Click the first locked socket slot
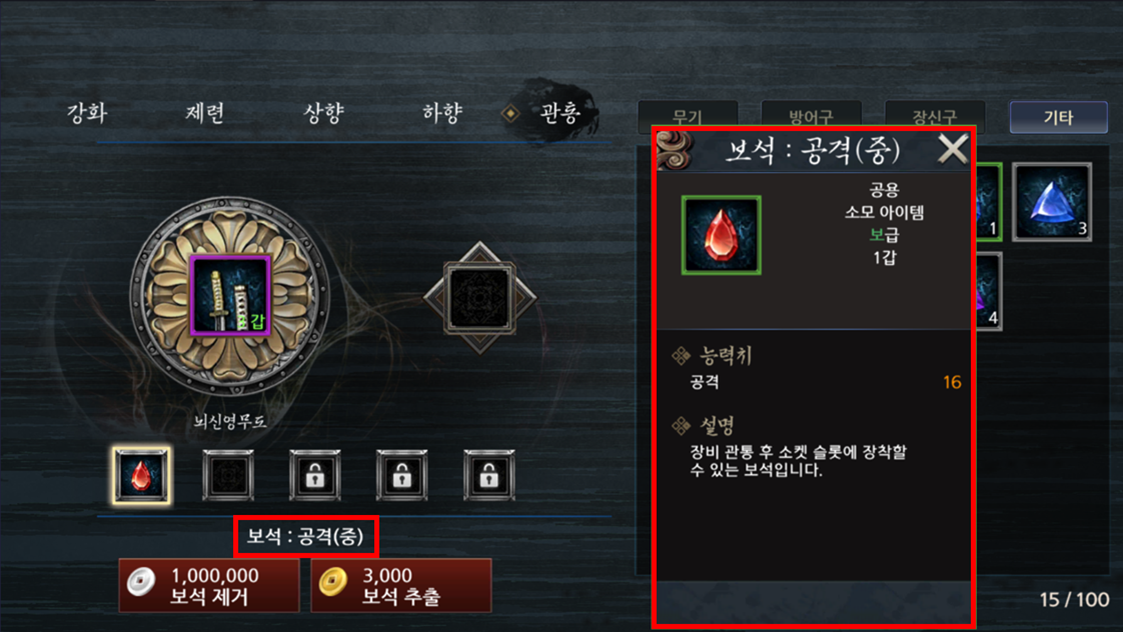Viewport: 1123px width, 632px height. (315, 475)
